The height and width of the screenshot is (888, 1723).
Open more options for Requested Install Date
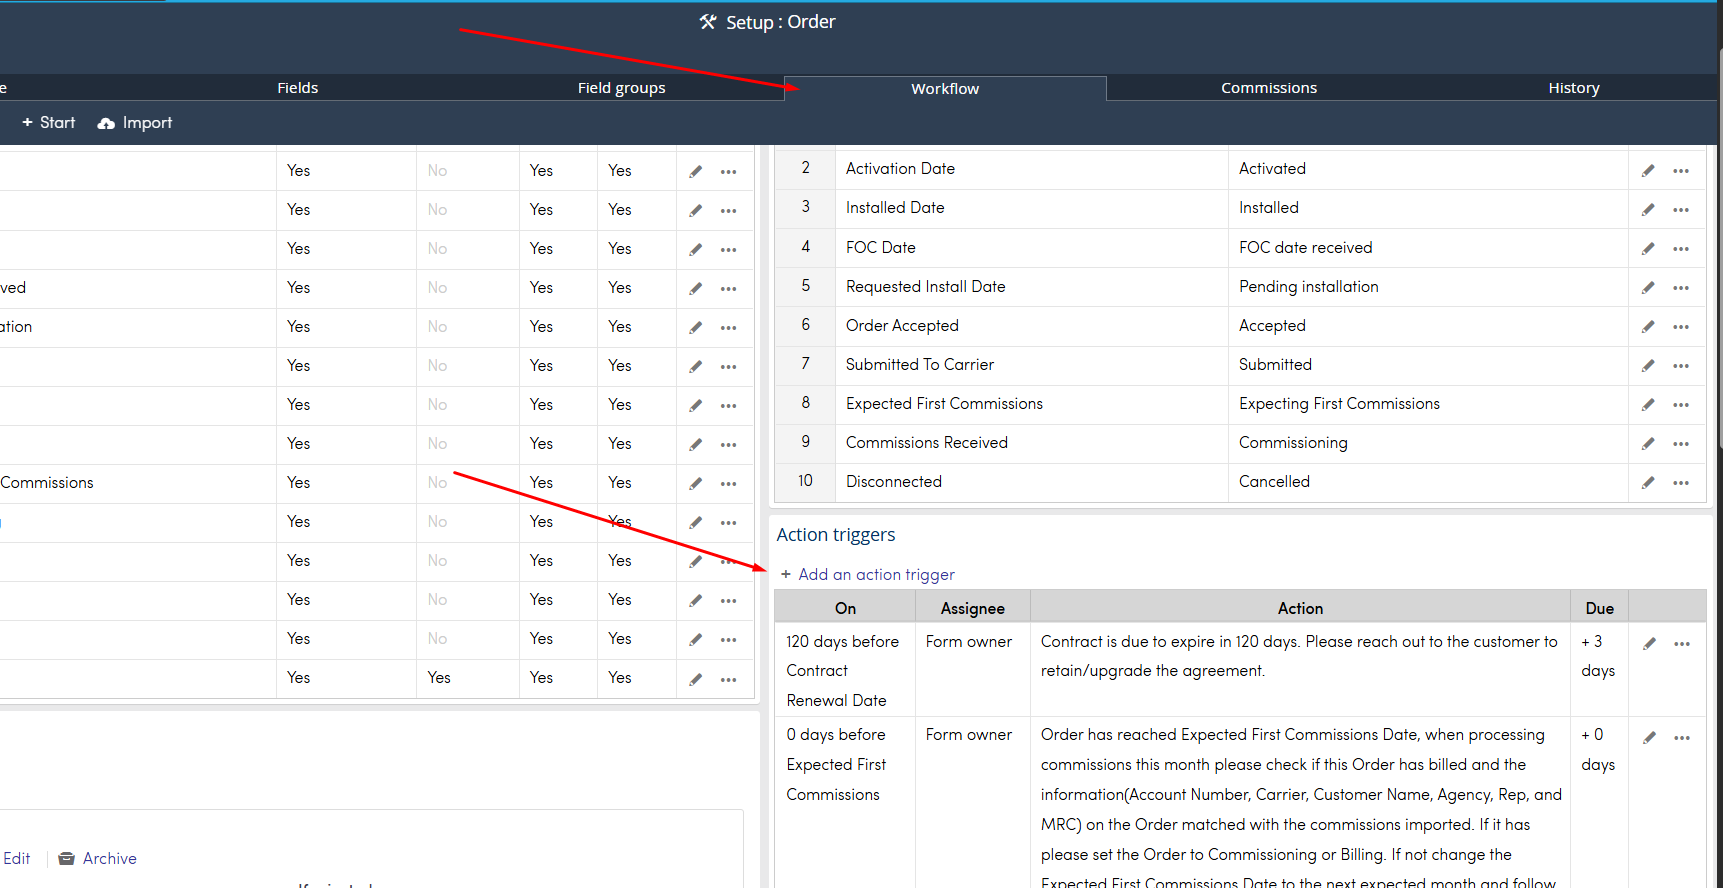pyautogui.click(x=1681, y=288)
